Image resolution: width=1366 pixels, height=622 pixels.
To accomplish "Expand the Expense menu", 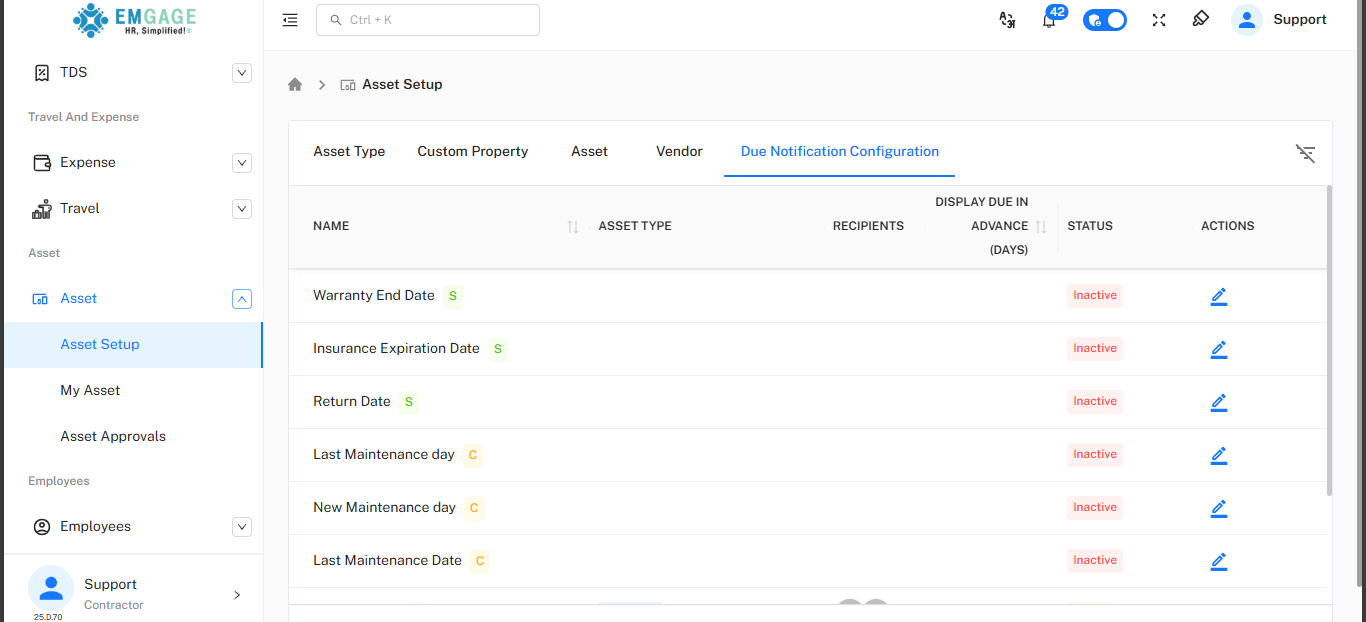I will [241, 163].
